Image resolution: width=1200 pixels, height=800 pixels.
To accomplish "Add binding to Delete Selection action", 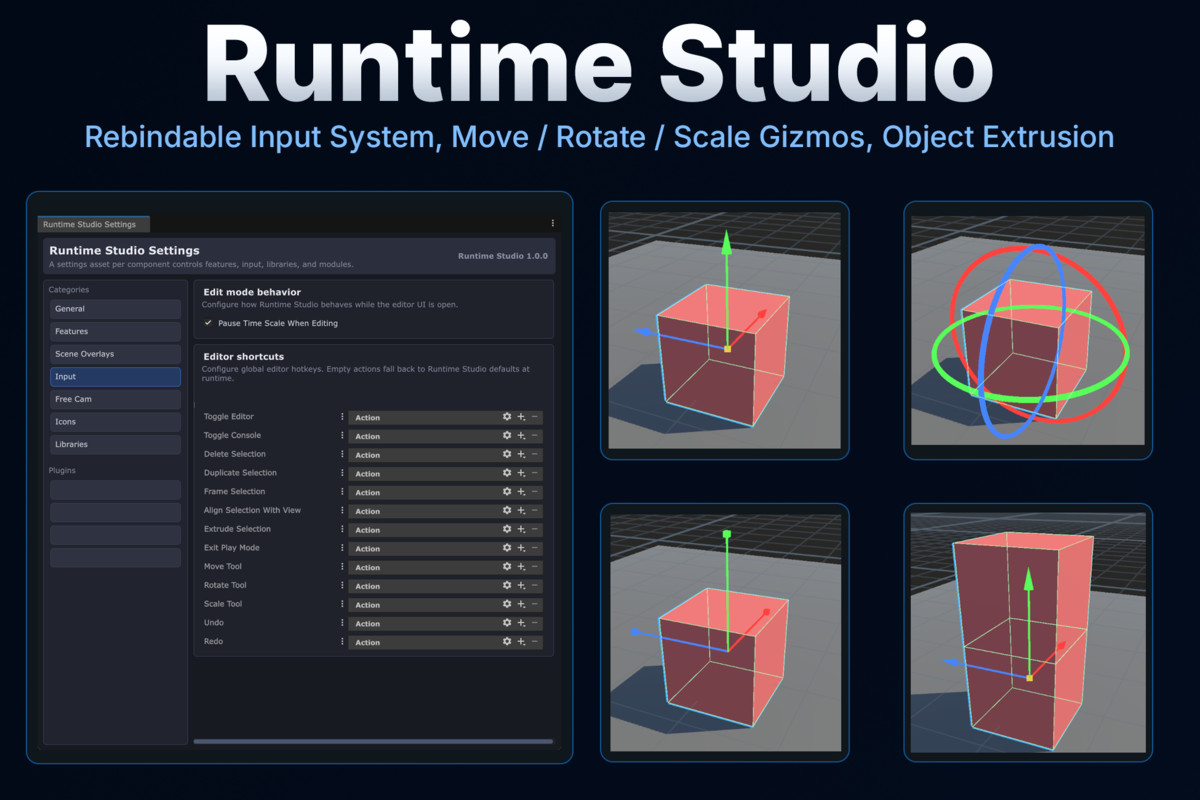I will (x=521, y=455).
